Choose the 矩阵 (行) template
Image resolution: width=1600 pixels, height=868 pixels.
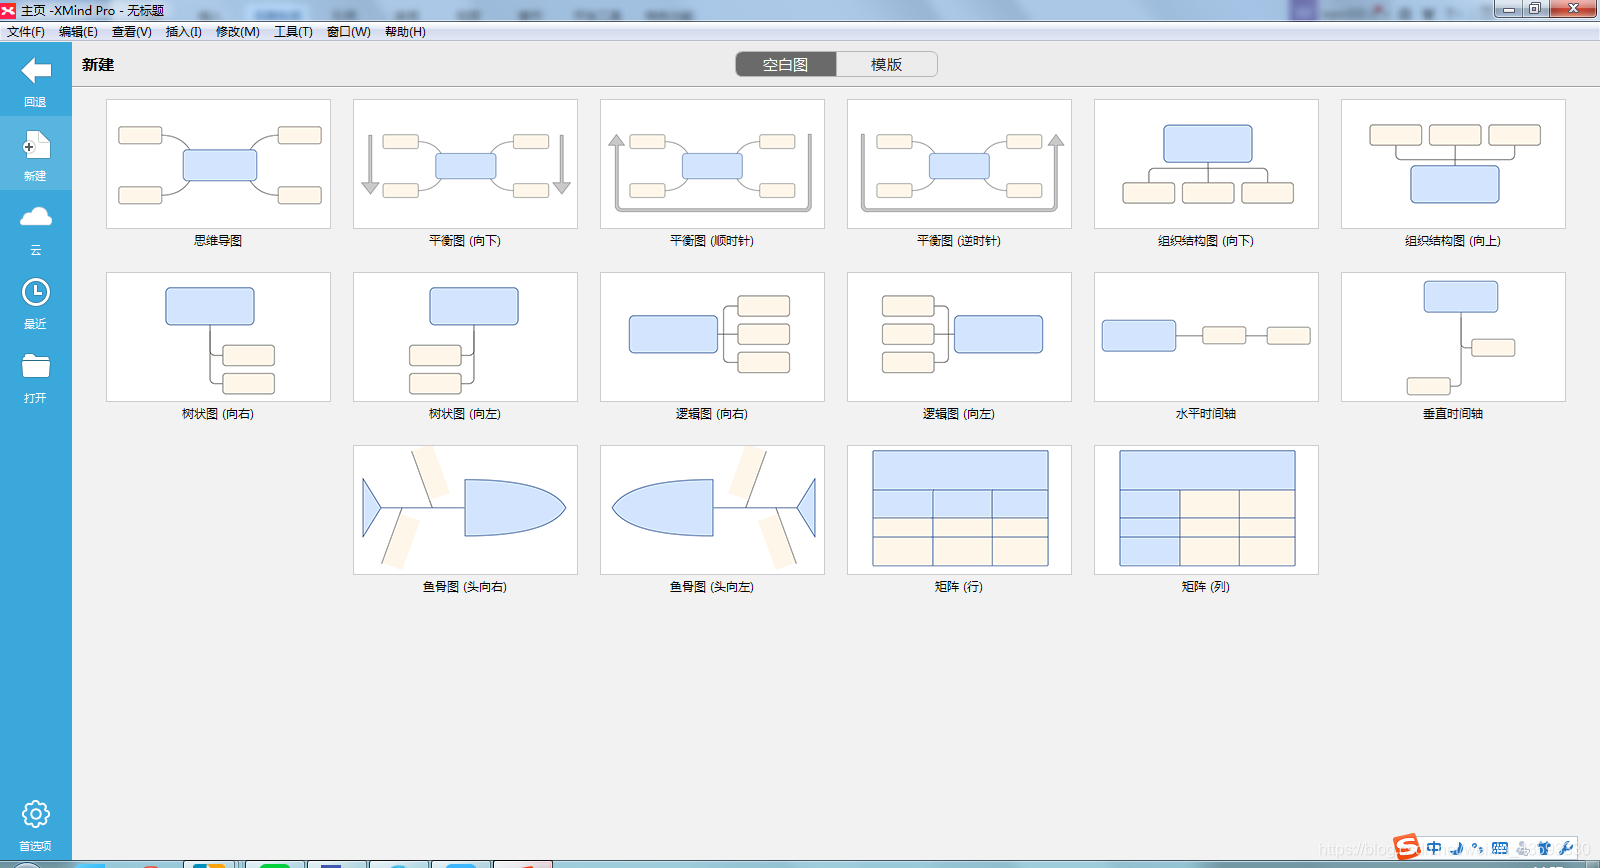(x=959, y=510)
